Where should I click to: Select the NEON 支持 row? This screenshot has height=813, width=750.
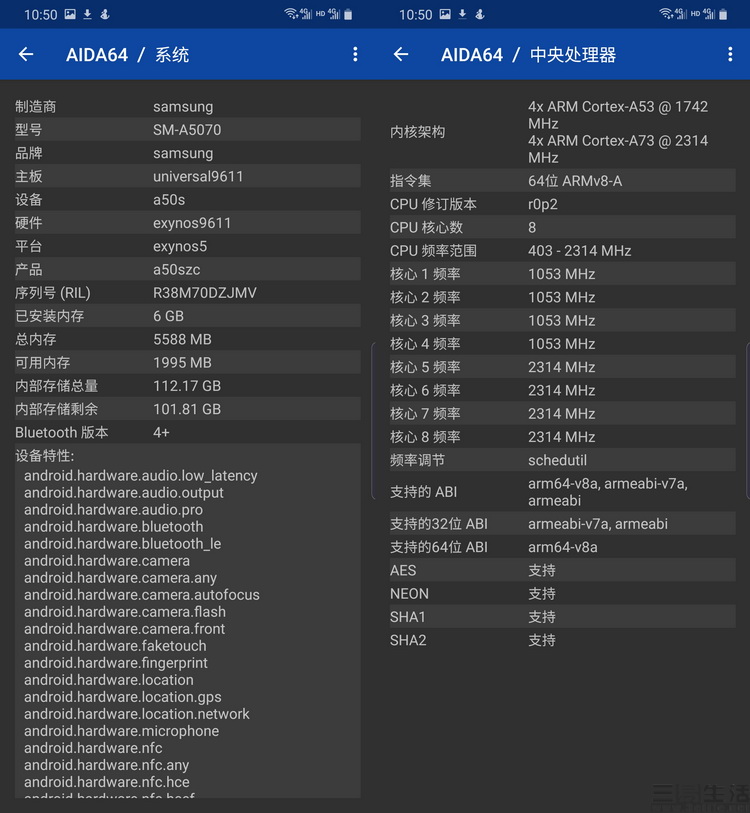(562, 594)
